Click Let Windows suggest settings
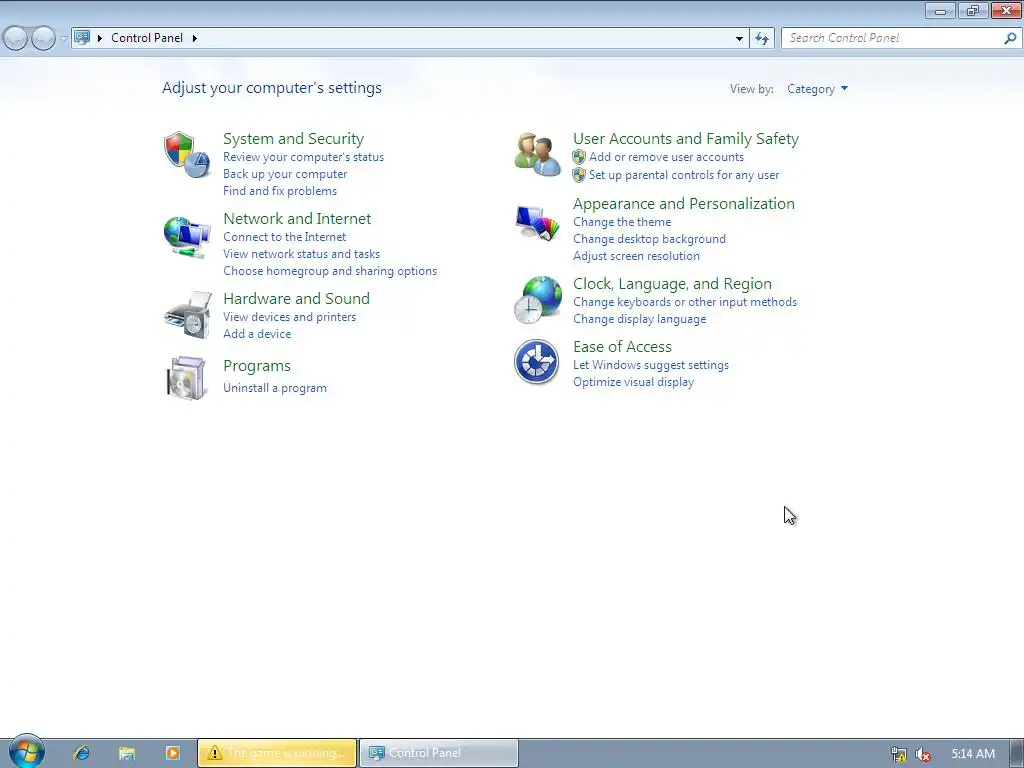Viewport: 1024px width, 768px height. pos(651,365)
